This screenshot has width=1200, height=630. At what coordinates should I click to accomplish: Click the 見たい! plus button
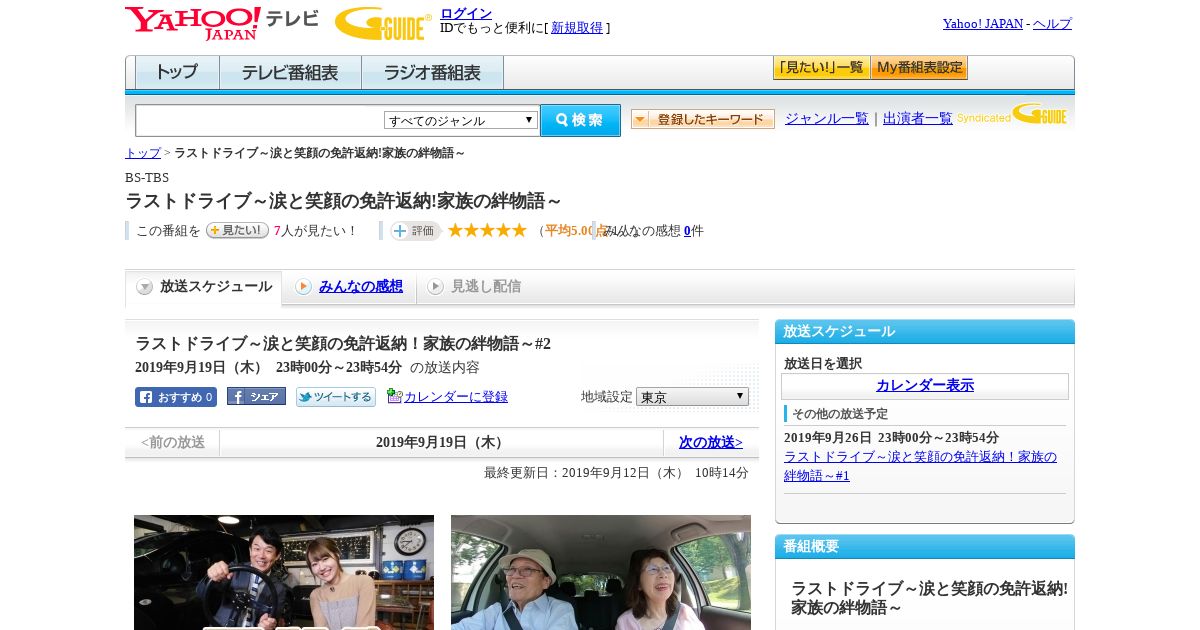point(237,230)
